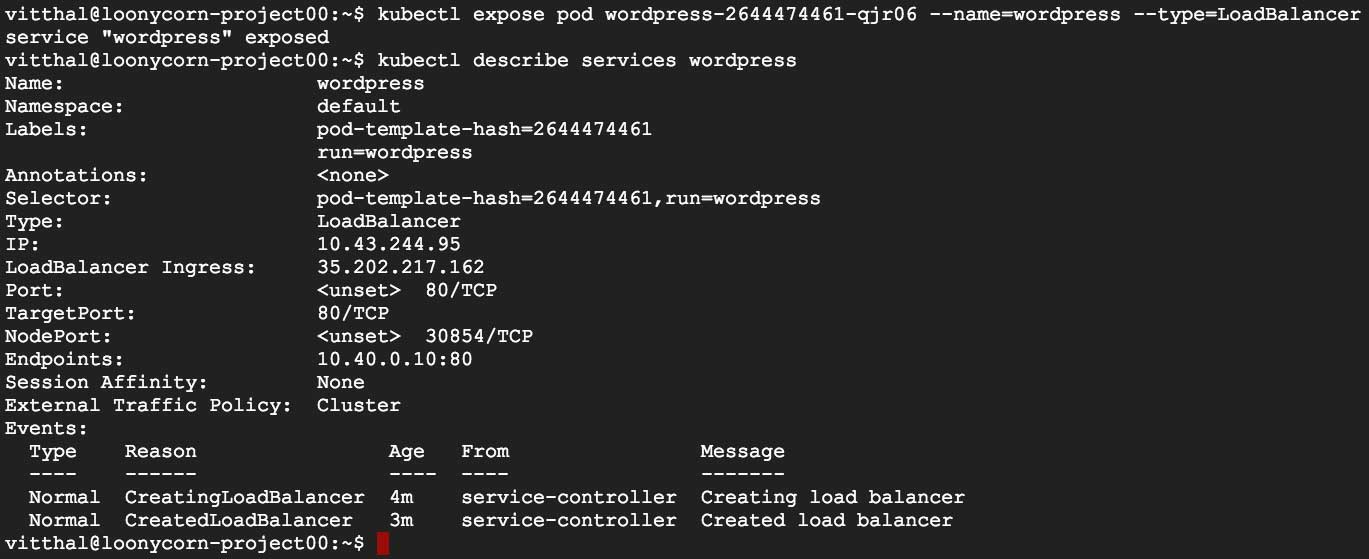Click the External Traffic Policy value 'Cluster'
Image resolution: width=1369 pixels, height=559 pixels.
(x=358, y=405)
